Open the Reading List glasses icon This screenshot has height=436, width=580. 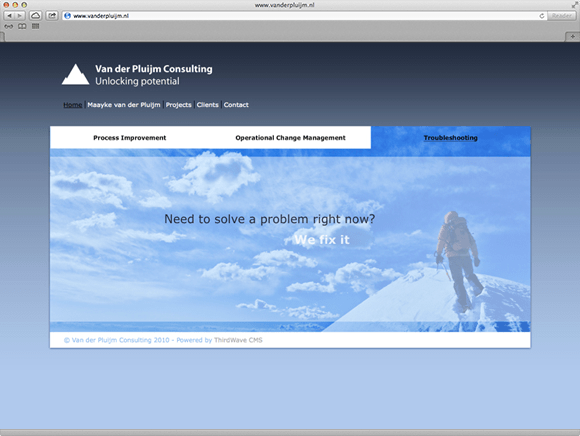(9, 26)
